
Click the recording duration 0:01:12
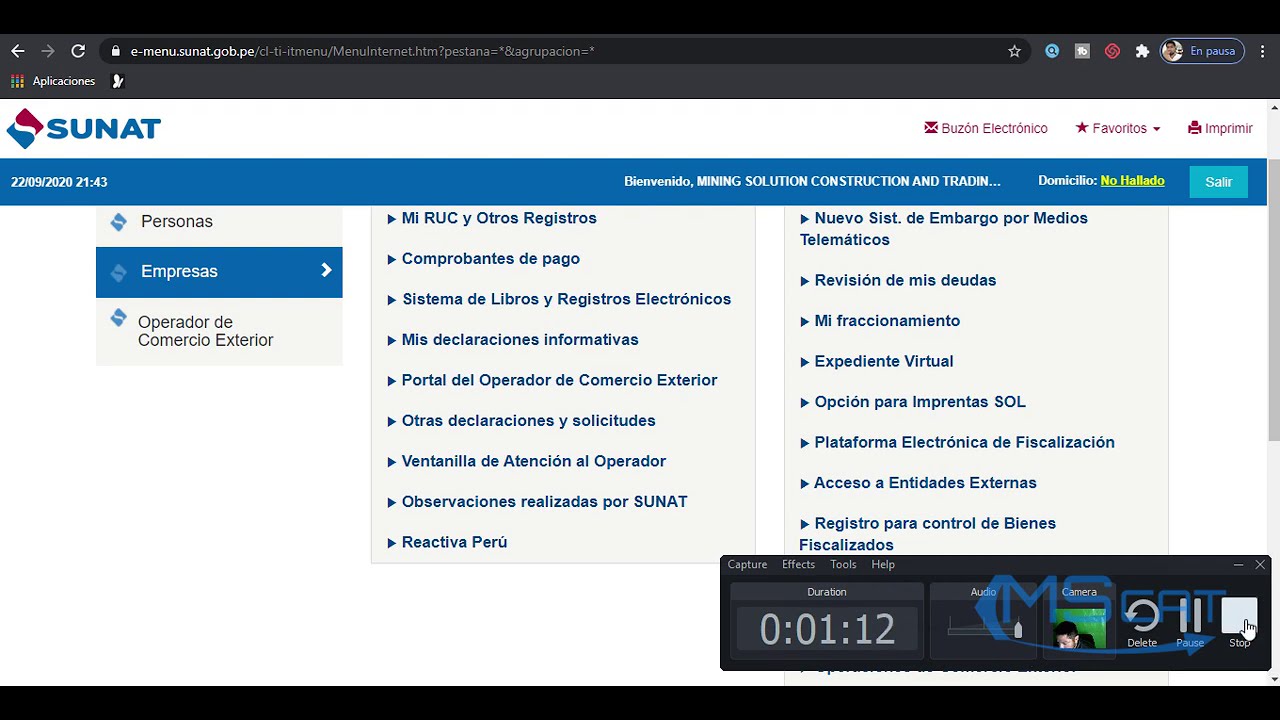coord(827,630)
